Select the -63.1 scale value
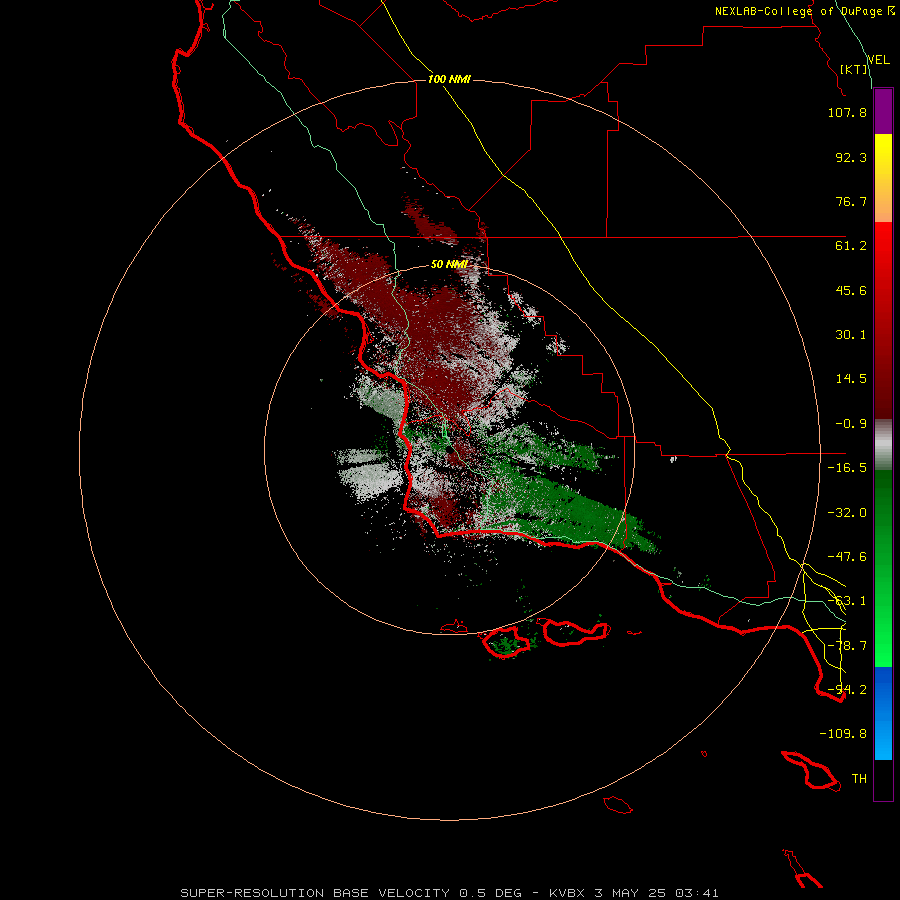 tap(847, 601)
